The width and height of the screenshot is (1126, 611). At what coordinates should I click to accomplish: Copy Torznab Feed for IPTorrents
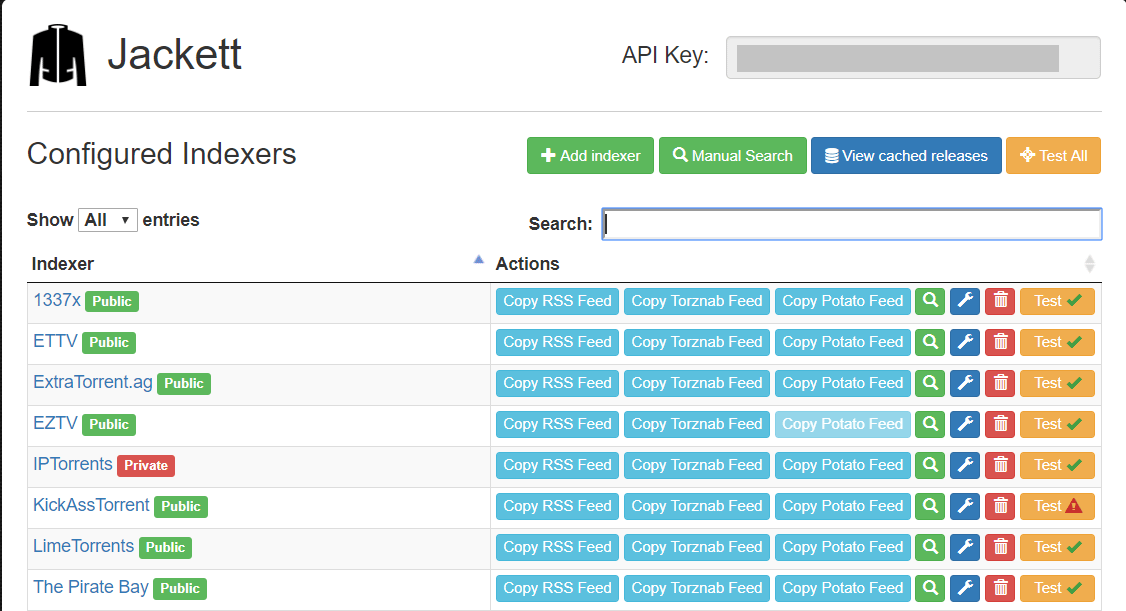click(697, 465)
